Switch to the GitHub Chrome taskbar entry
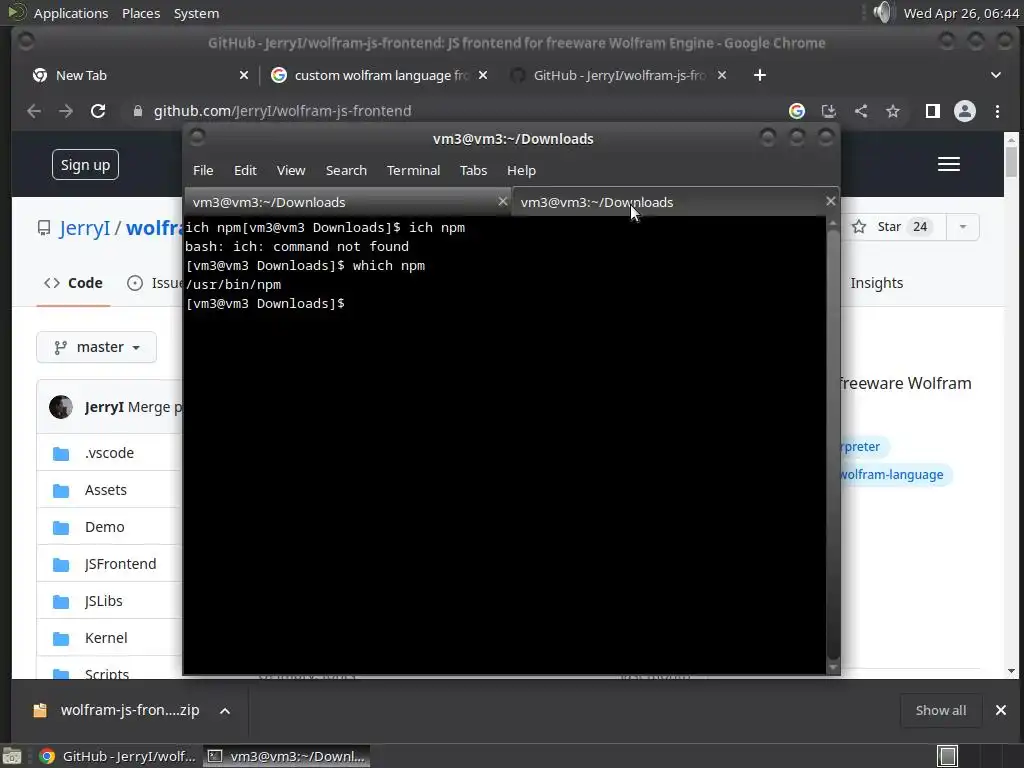The width and height of the screenshot is (1024, 768). coord(118,756)
